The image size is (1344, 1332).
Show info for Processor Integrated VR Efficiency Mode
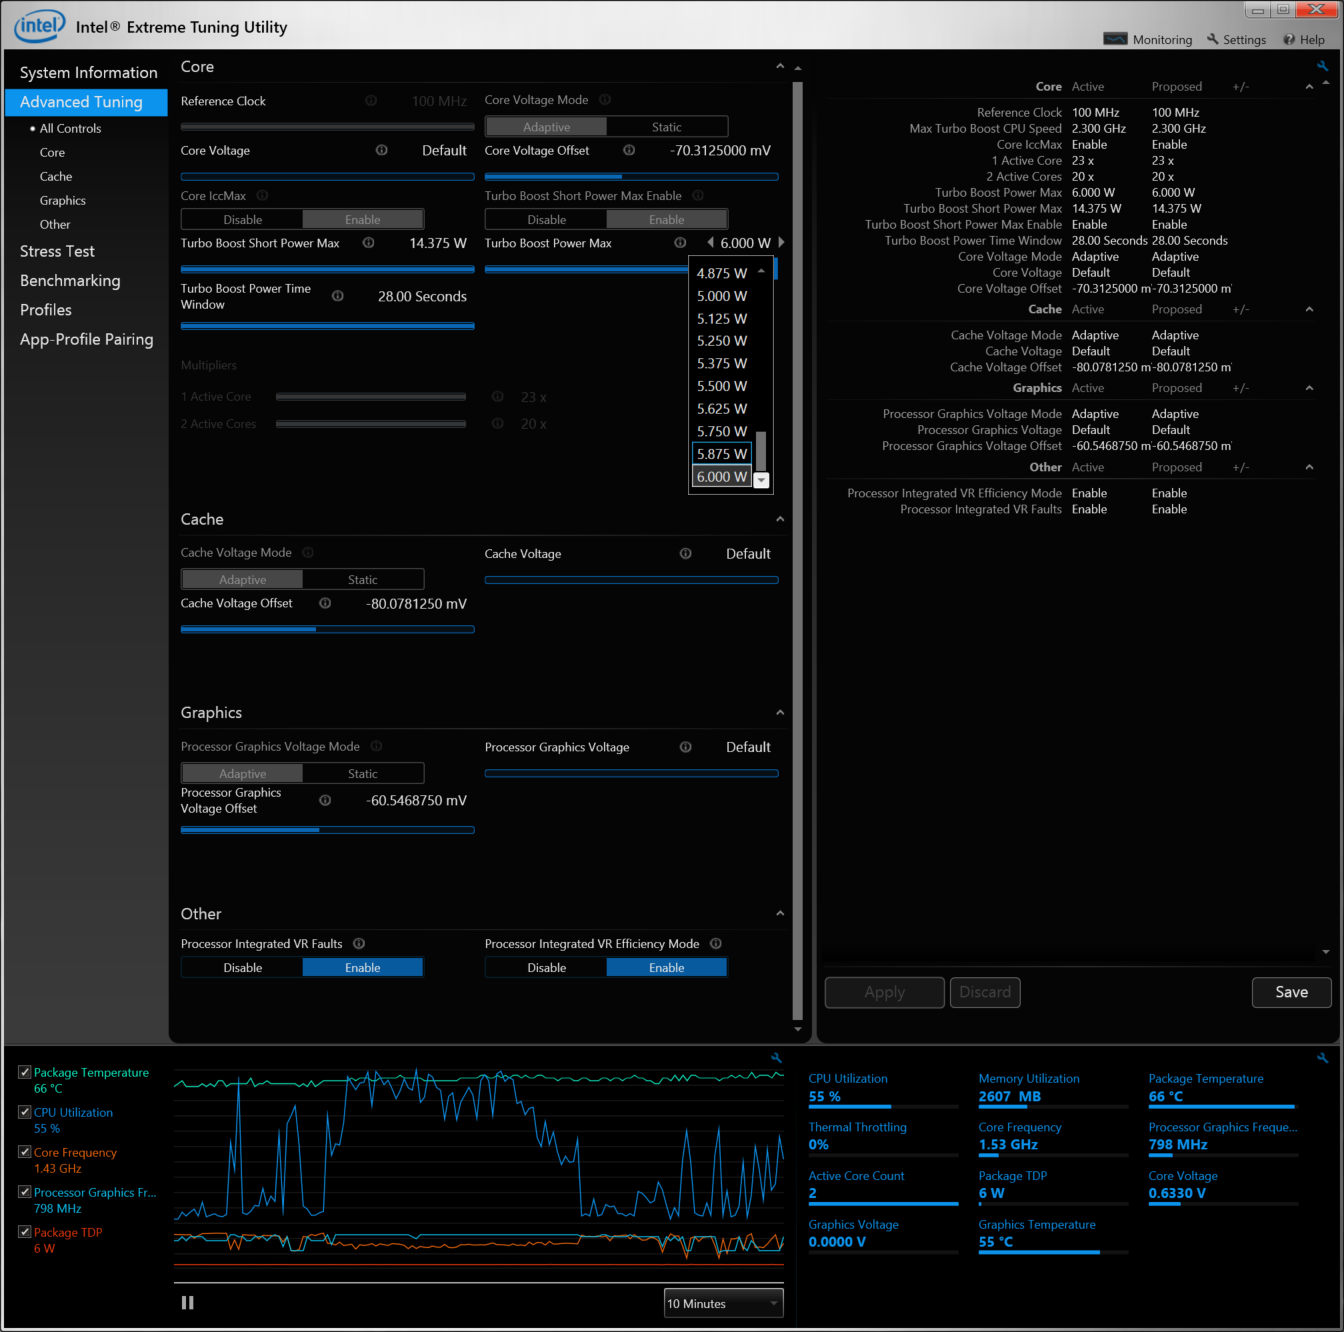(x=716, y=944)
